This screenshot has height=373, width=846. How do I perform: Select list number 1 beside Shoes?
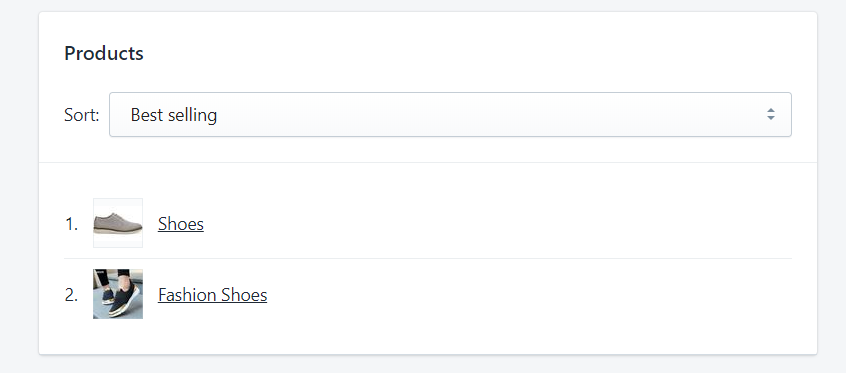coord(71,224)
